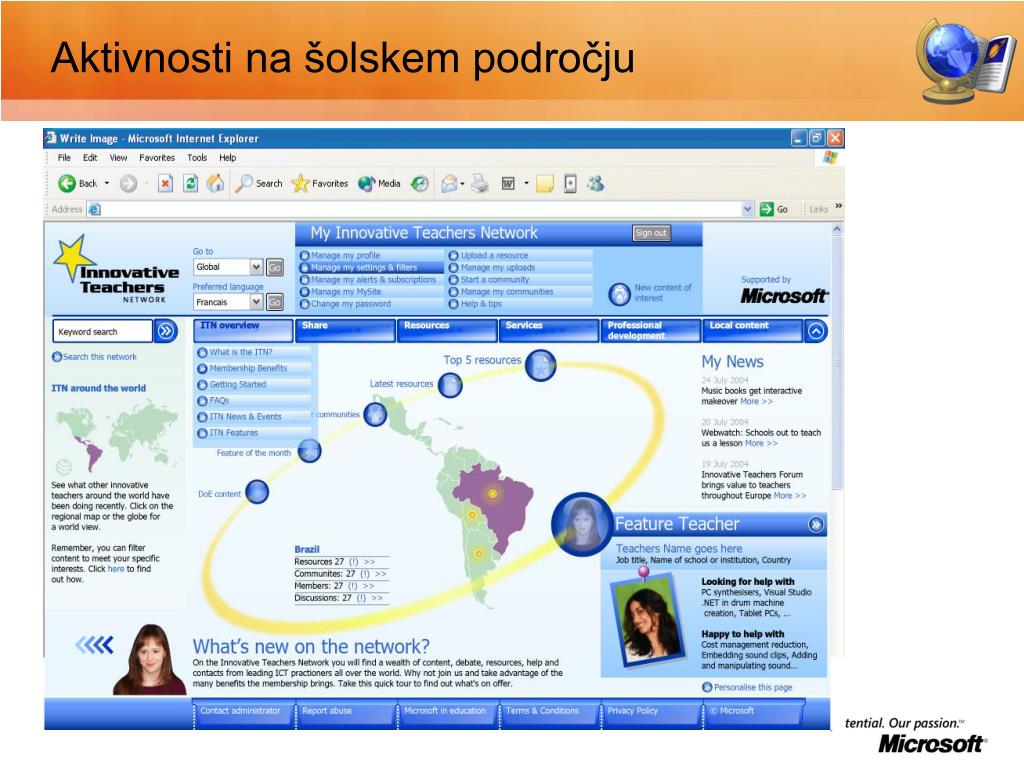Open the Go to Global dropdown

click(x=228, y=267)
